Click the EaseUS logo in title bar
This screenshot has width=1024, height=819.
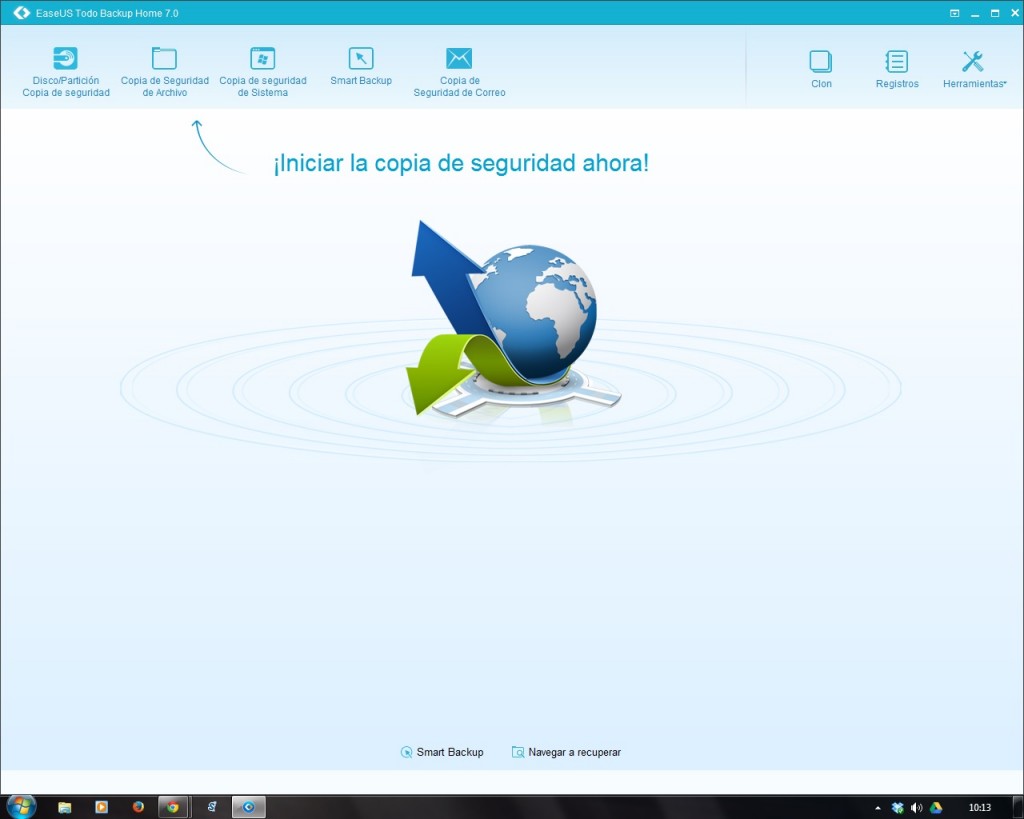click(x=21, y=13)
